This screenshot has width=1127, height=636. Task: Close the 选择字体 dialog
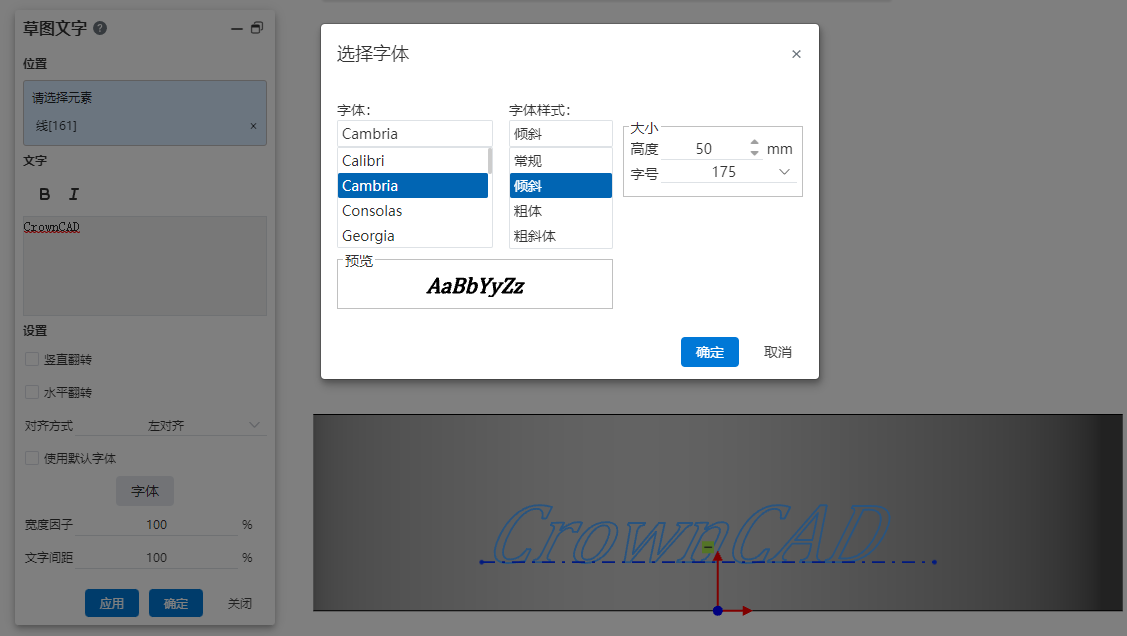click(x=796, y=54)
